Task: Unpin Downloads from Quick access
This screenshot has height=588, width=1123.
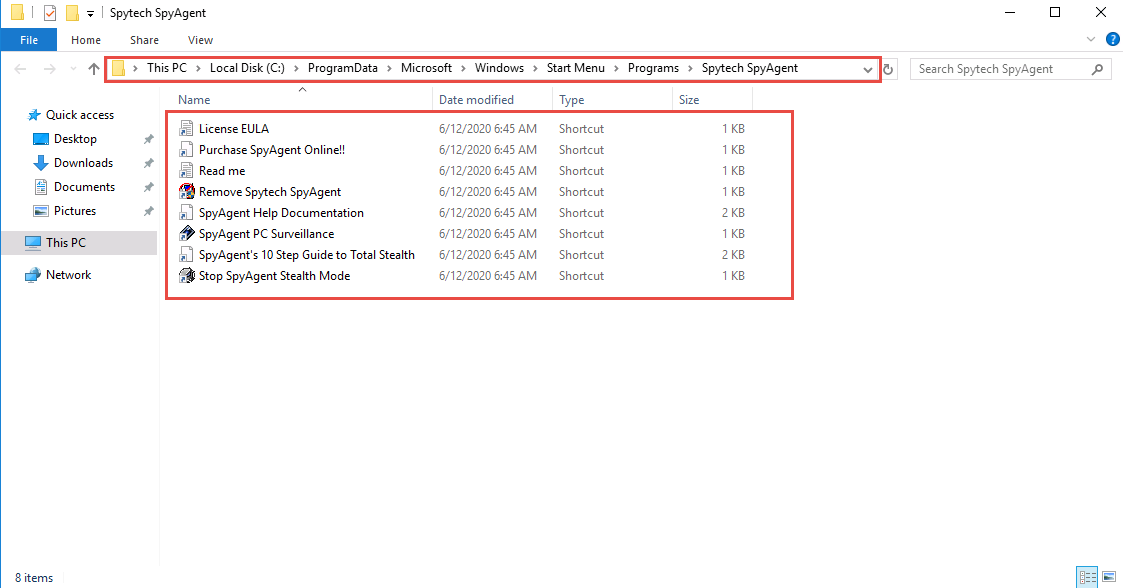Action: pyautogui.click(x=149, y=163)
